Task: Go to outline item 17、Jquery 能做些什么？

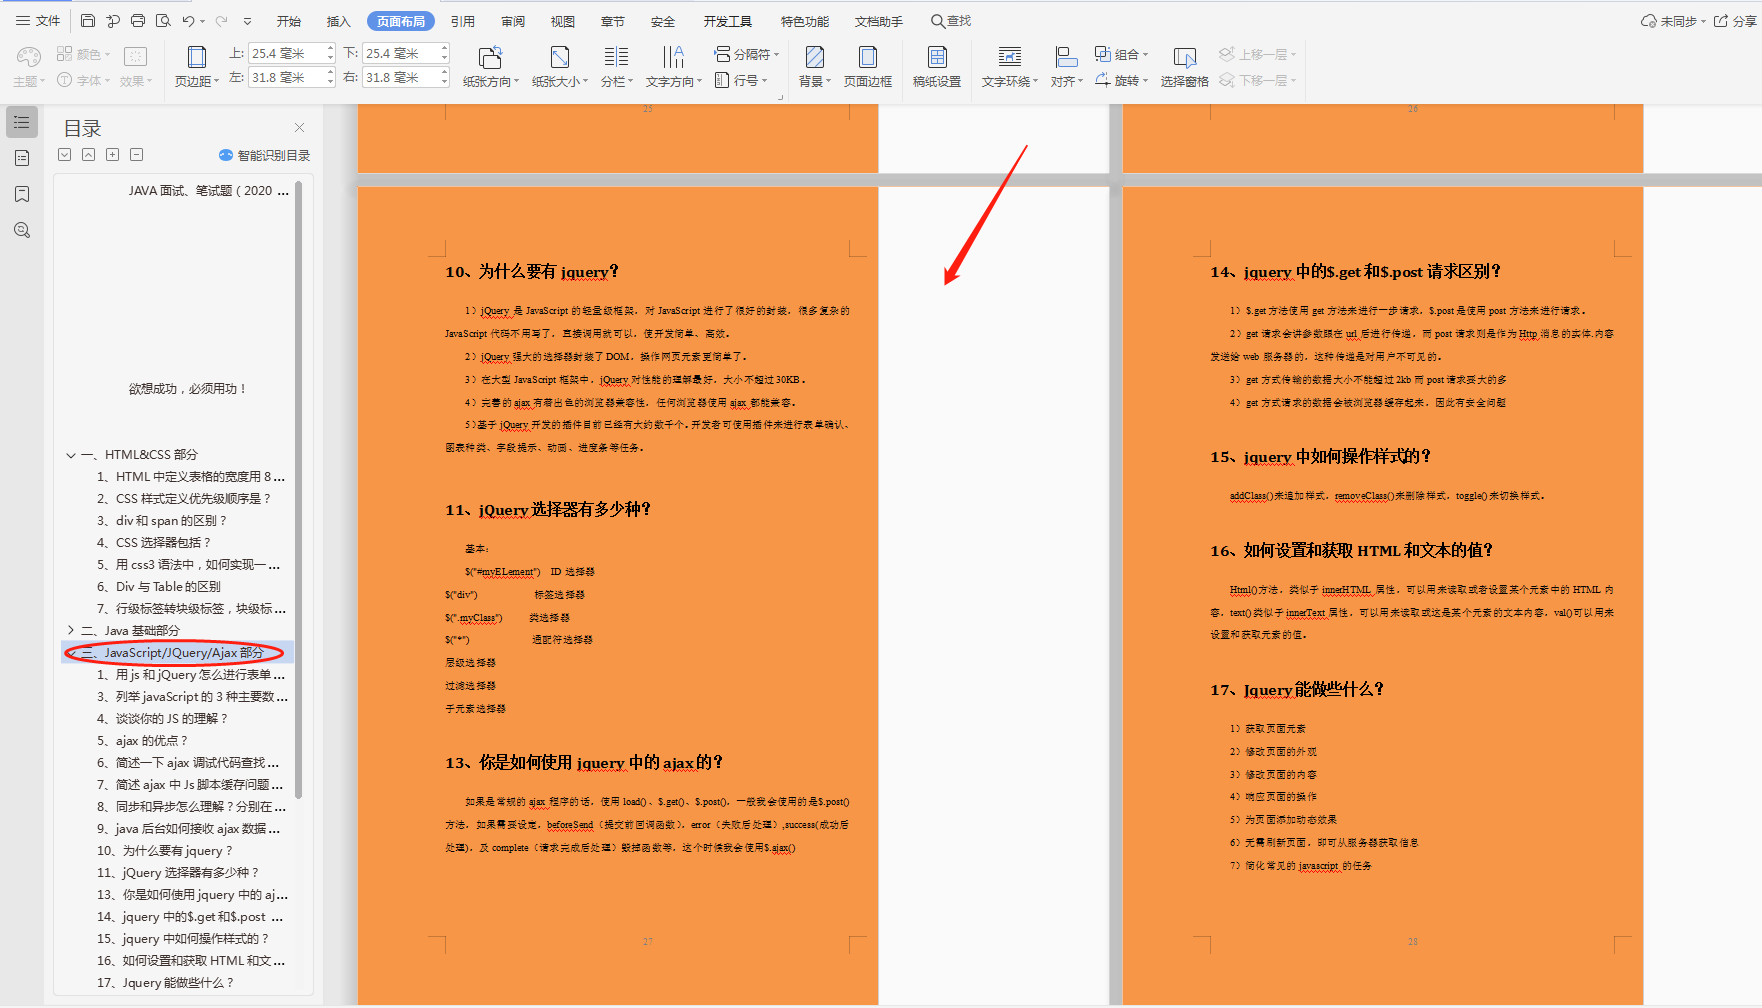Action: (x=165, y=983)
